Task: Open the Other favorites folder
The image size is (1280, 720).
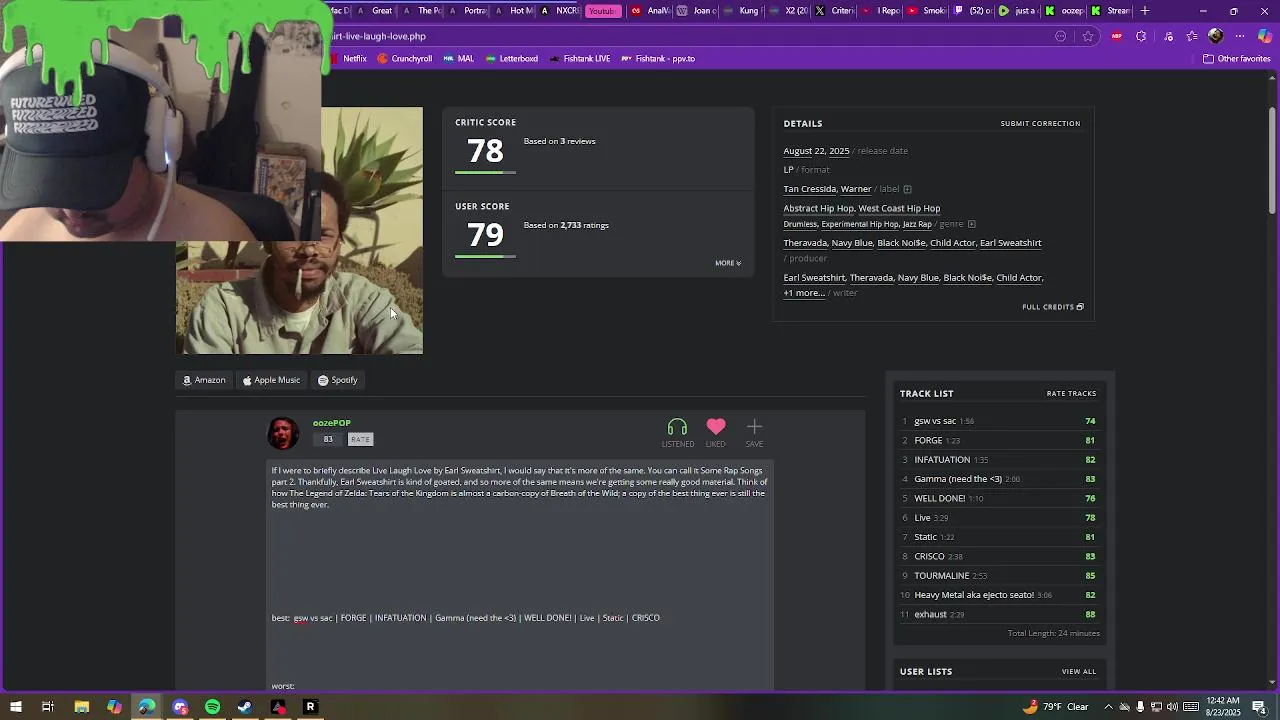Action: click(1236, 59)
